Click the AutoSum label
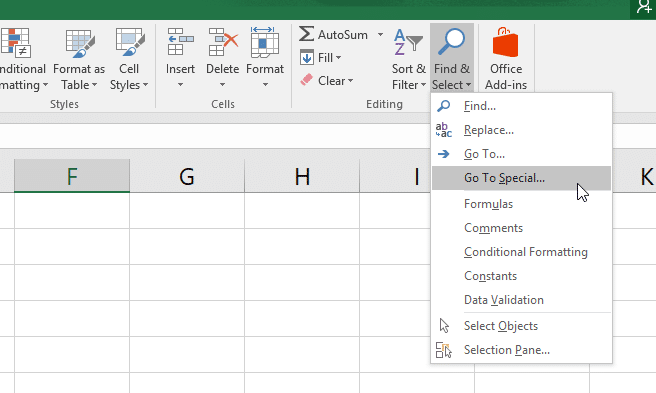Viewport: 656px width, 393px height. point(343,35)
